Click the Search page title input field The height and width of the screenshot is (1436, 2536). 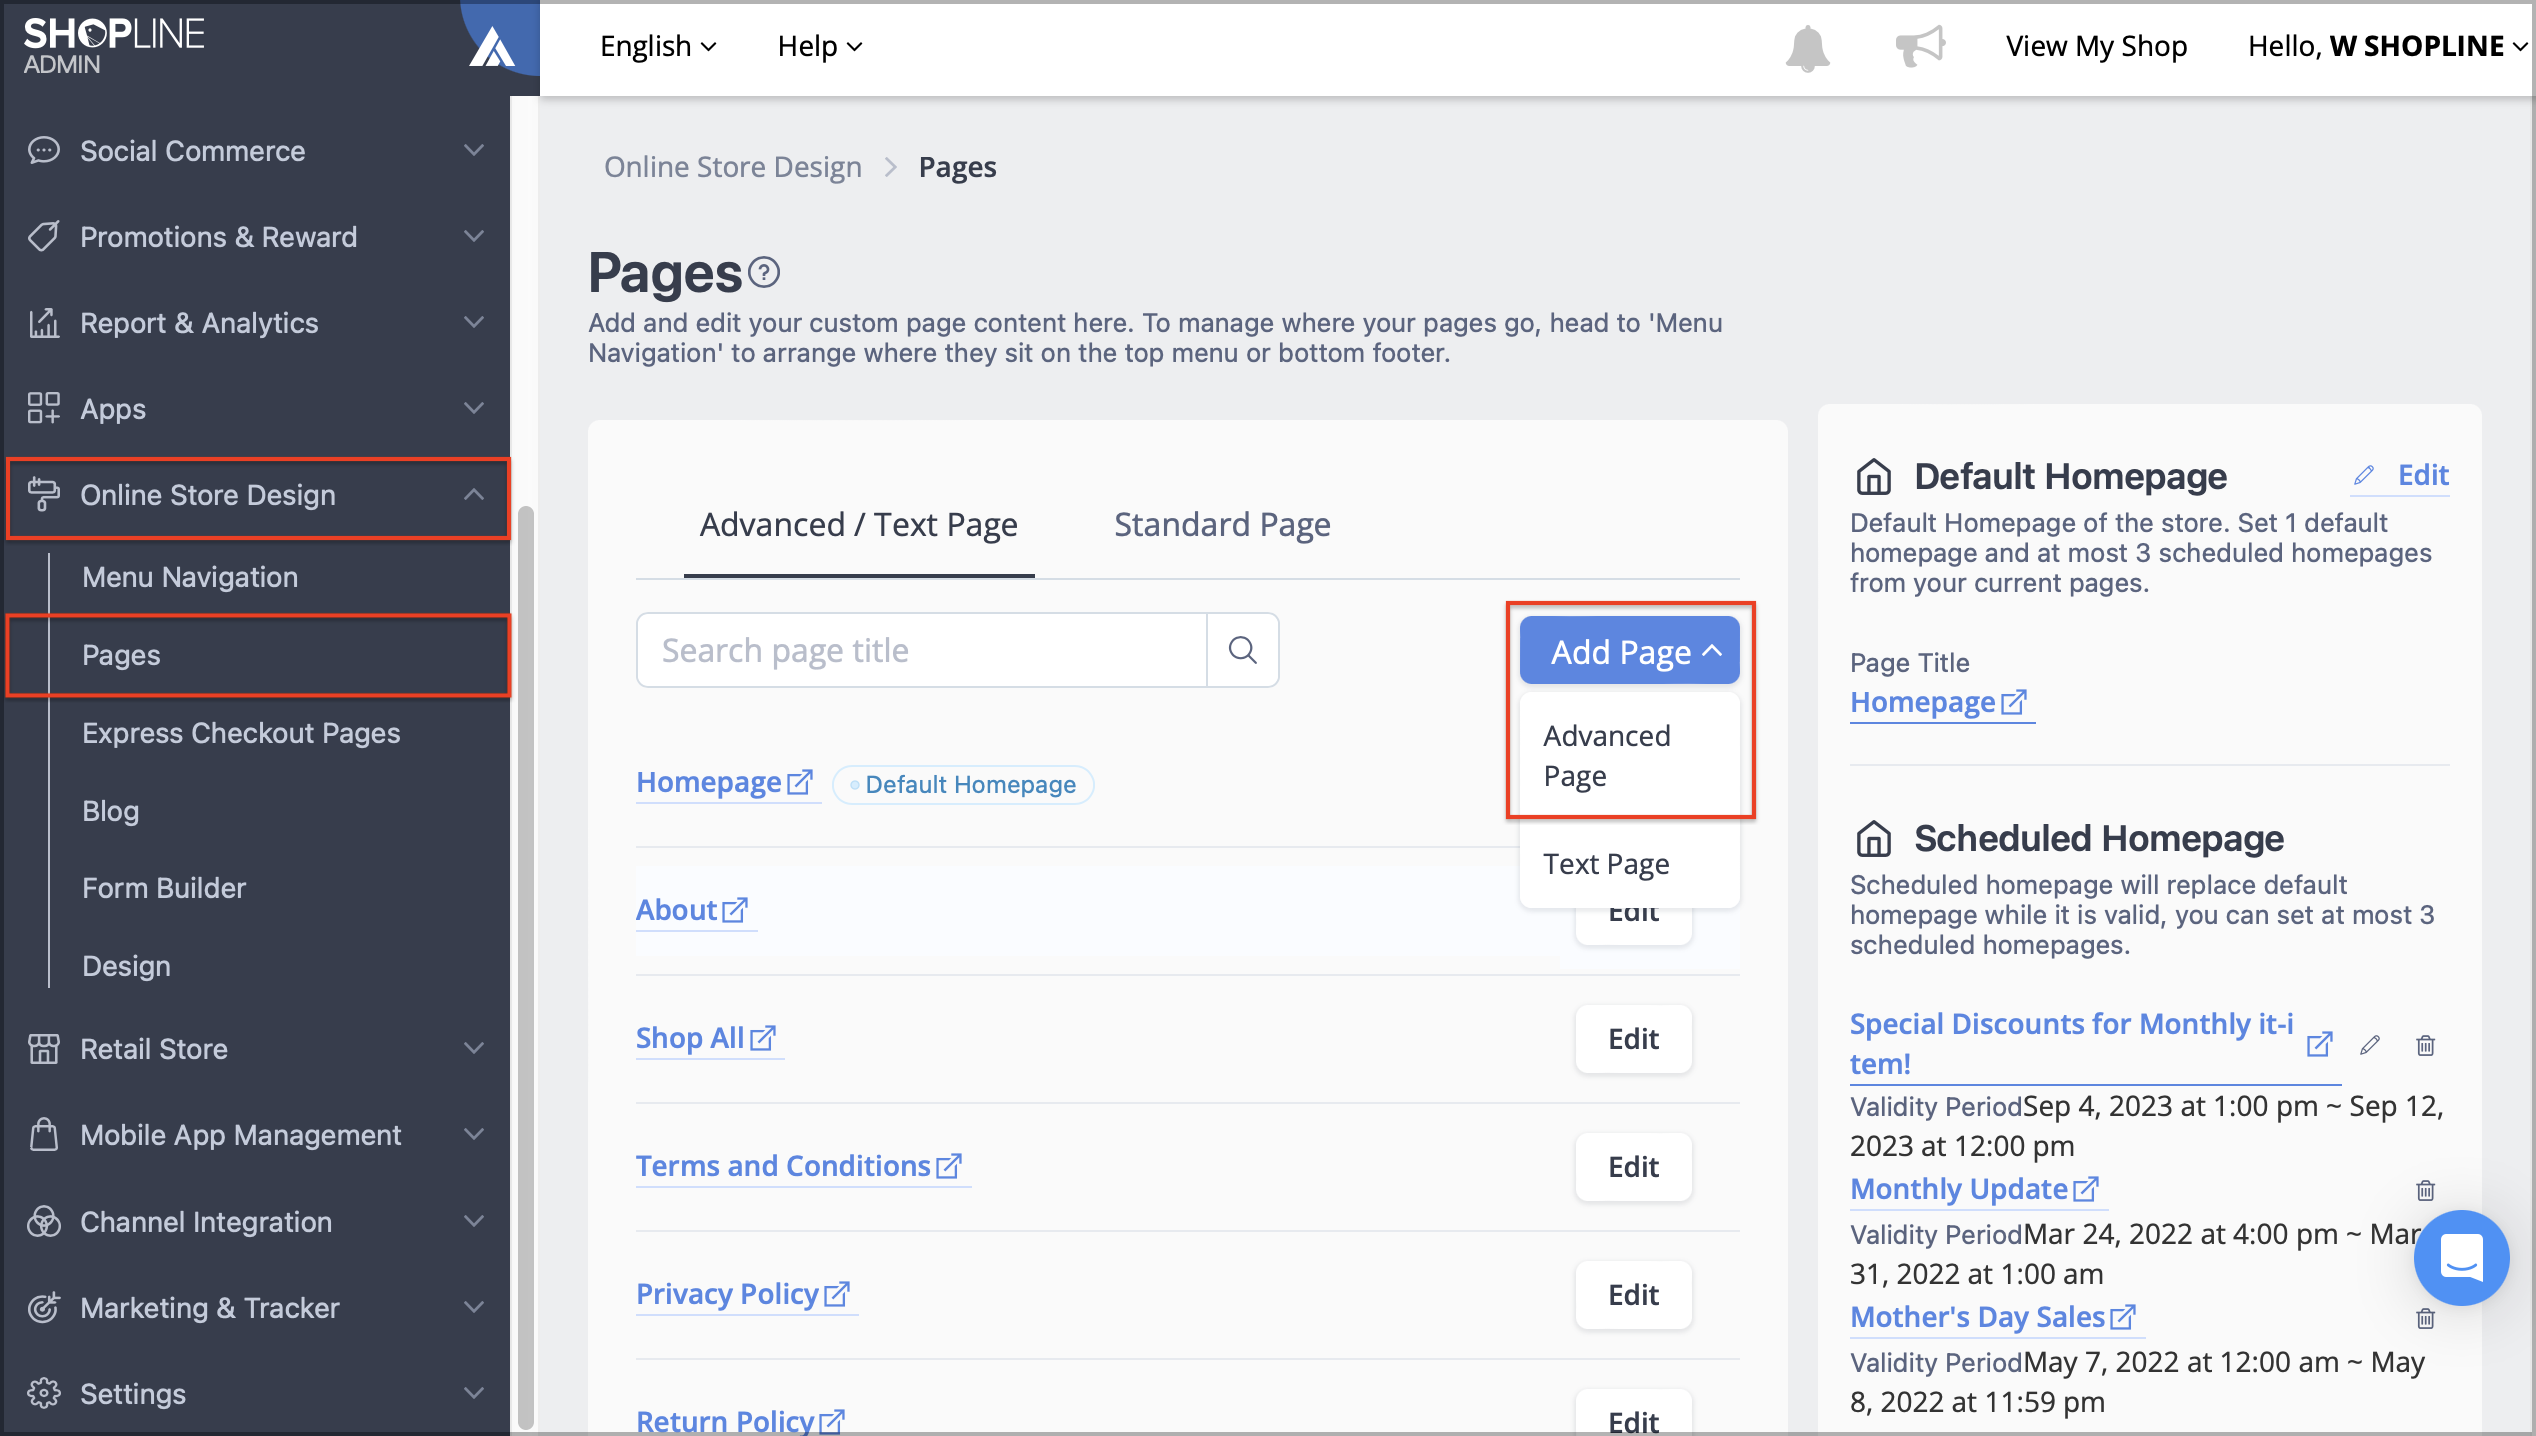(921, 650)
